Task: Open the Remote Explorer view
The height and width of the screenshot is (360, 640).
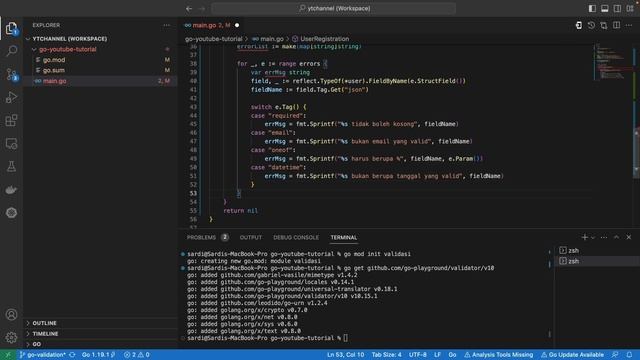Action: tap(11, 143)
